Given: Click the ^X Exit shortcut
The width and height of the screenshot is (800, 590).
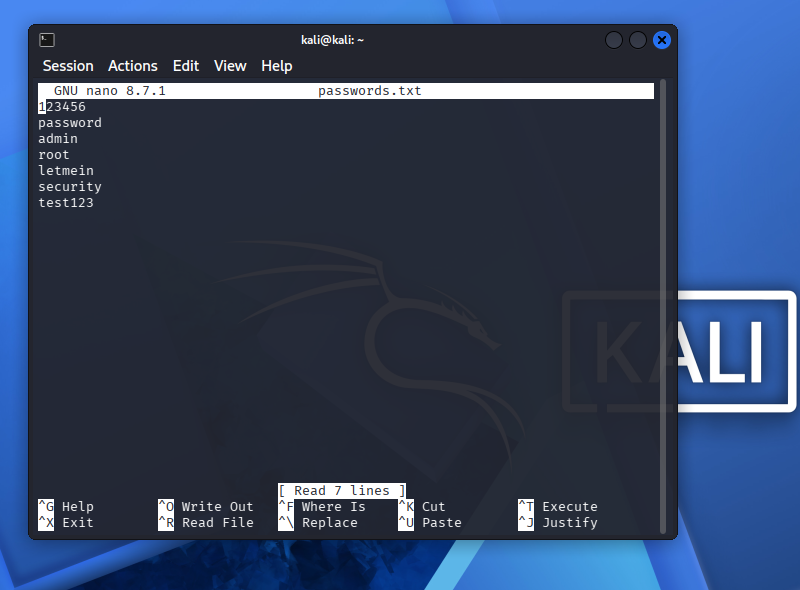Looking at the screenshot, I should (x=66, y=523).
